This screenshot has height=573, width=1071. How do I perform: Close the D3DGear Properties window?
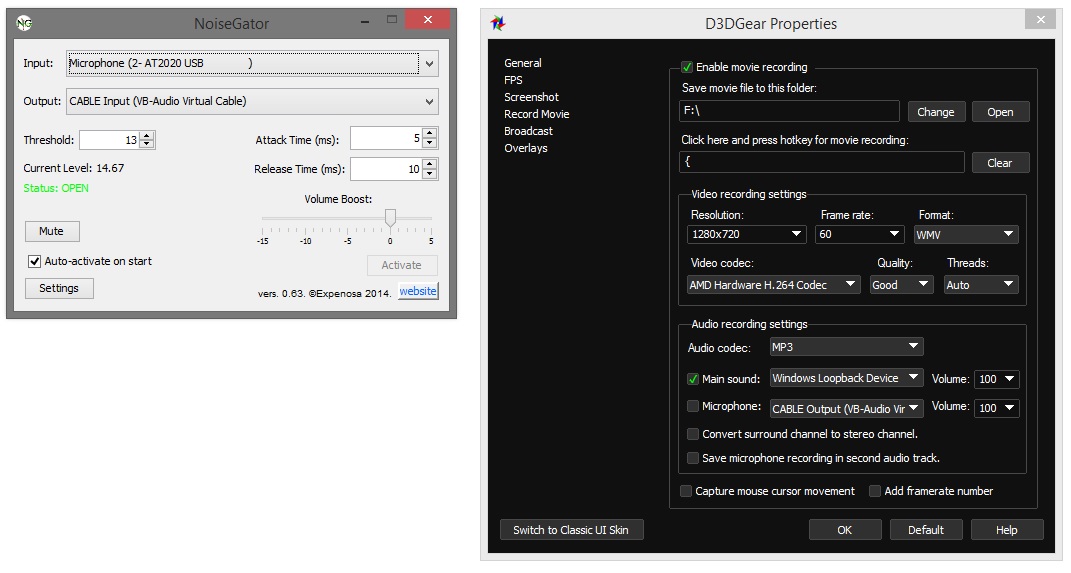(1040, 20)
